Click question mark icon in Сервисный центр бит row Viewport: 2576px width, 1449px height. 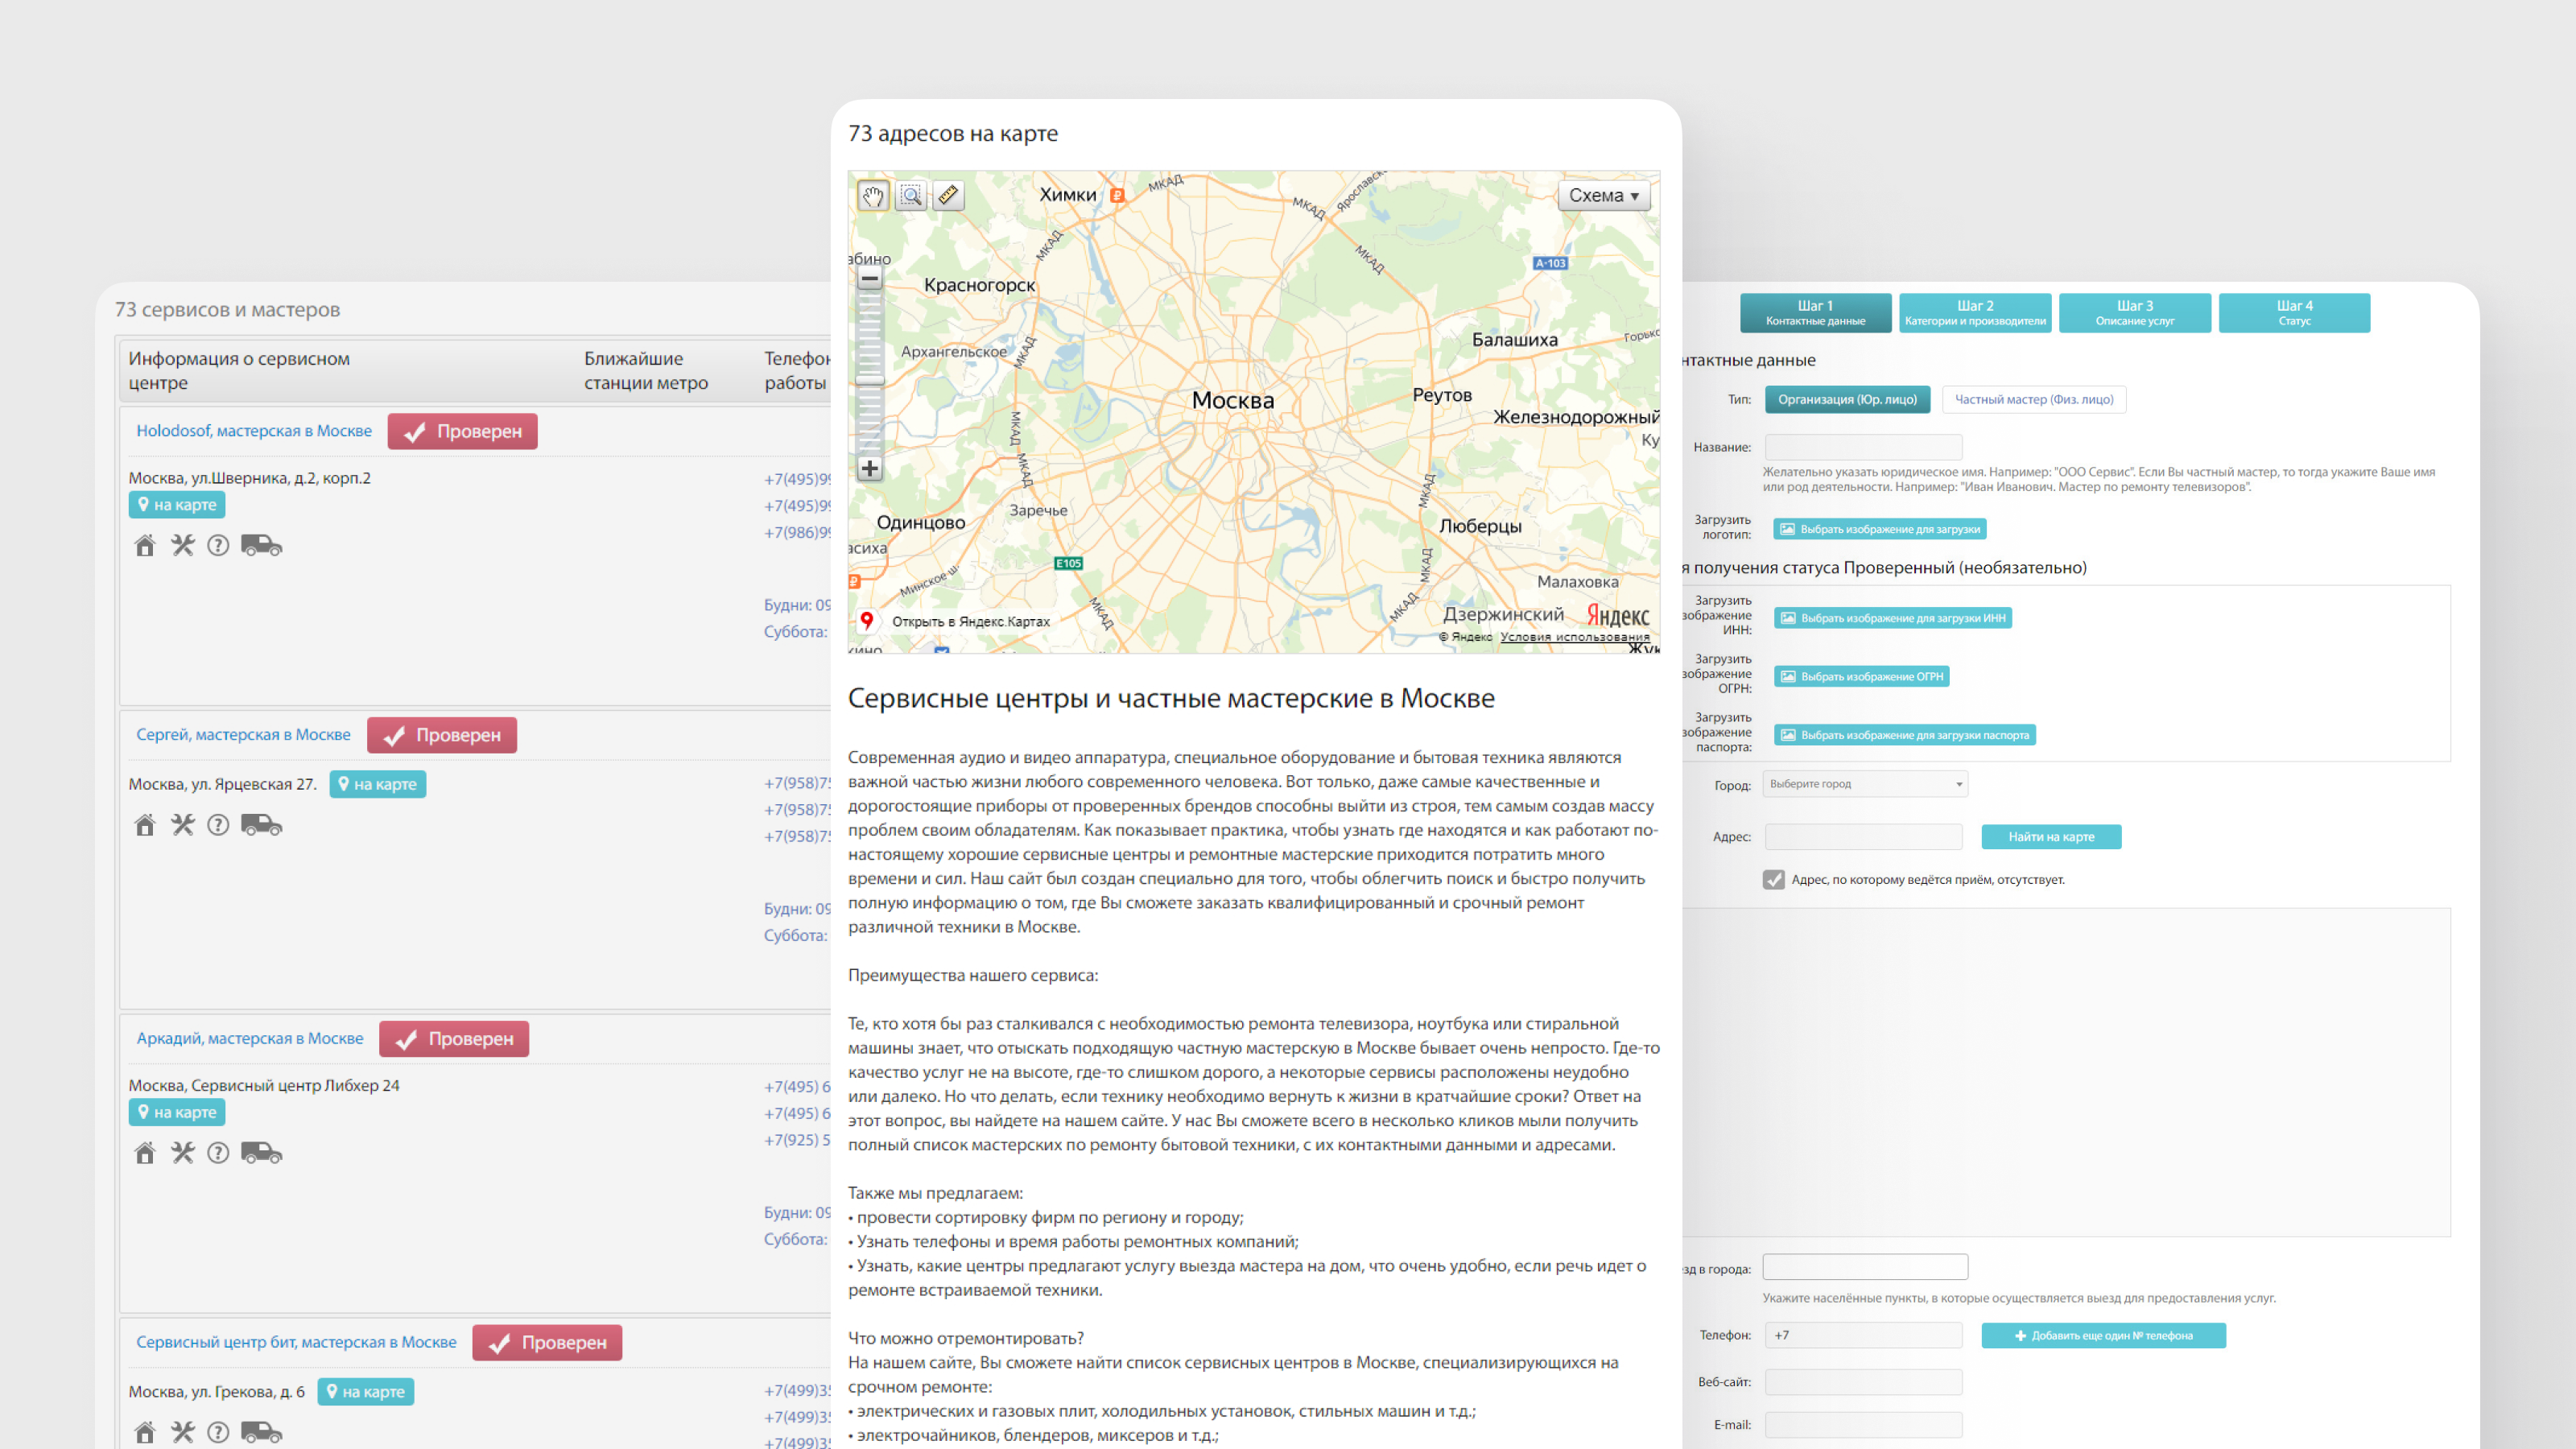[218, 1432]
